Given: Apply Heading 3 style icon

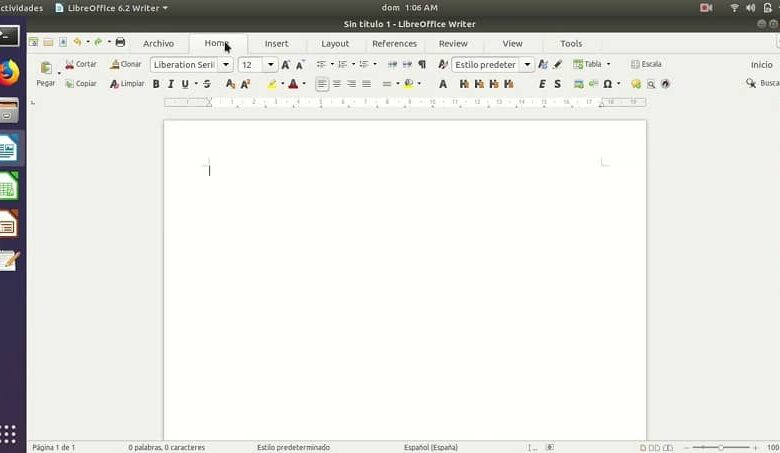Looking at the screenshot, I should coord(494,84).
